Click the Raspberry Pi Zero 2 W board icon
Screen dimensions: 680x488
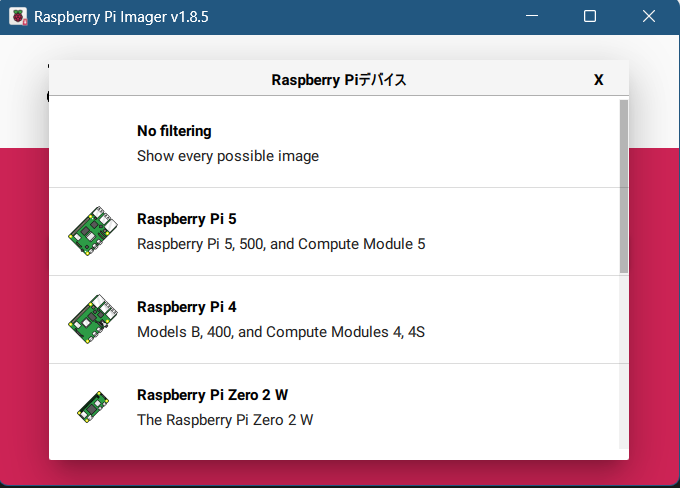pos(93,407)
